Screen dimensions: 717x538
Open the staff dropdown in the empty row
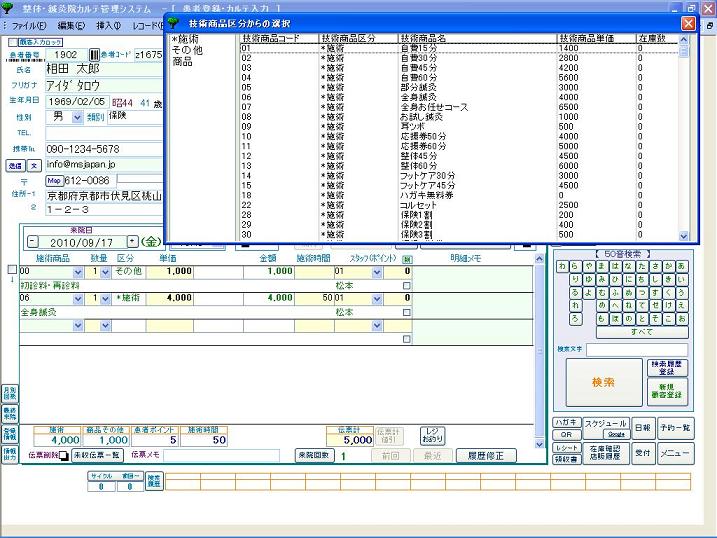coord(377,325)
